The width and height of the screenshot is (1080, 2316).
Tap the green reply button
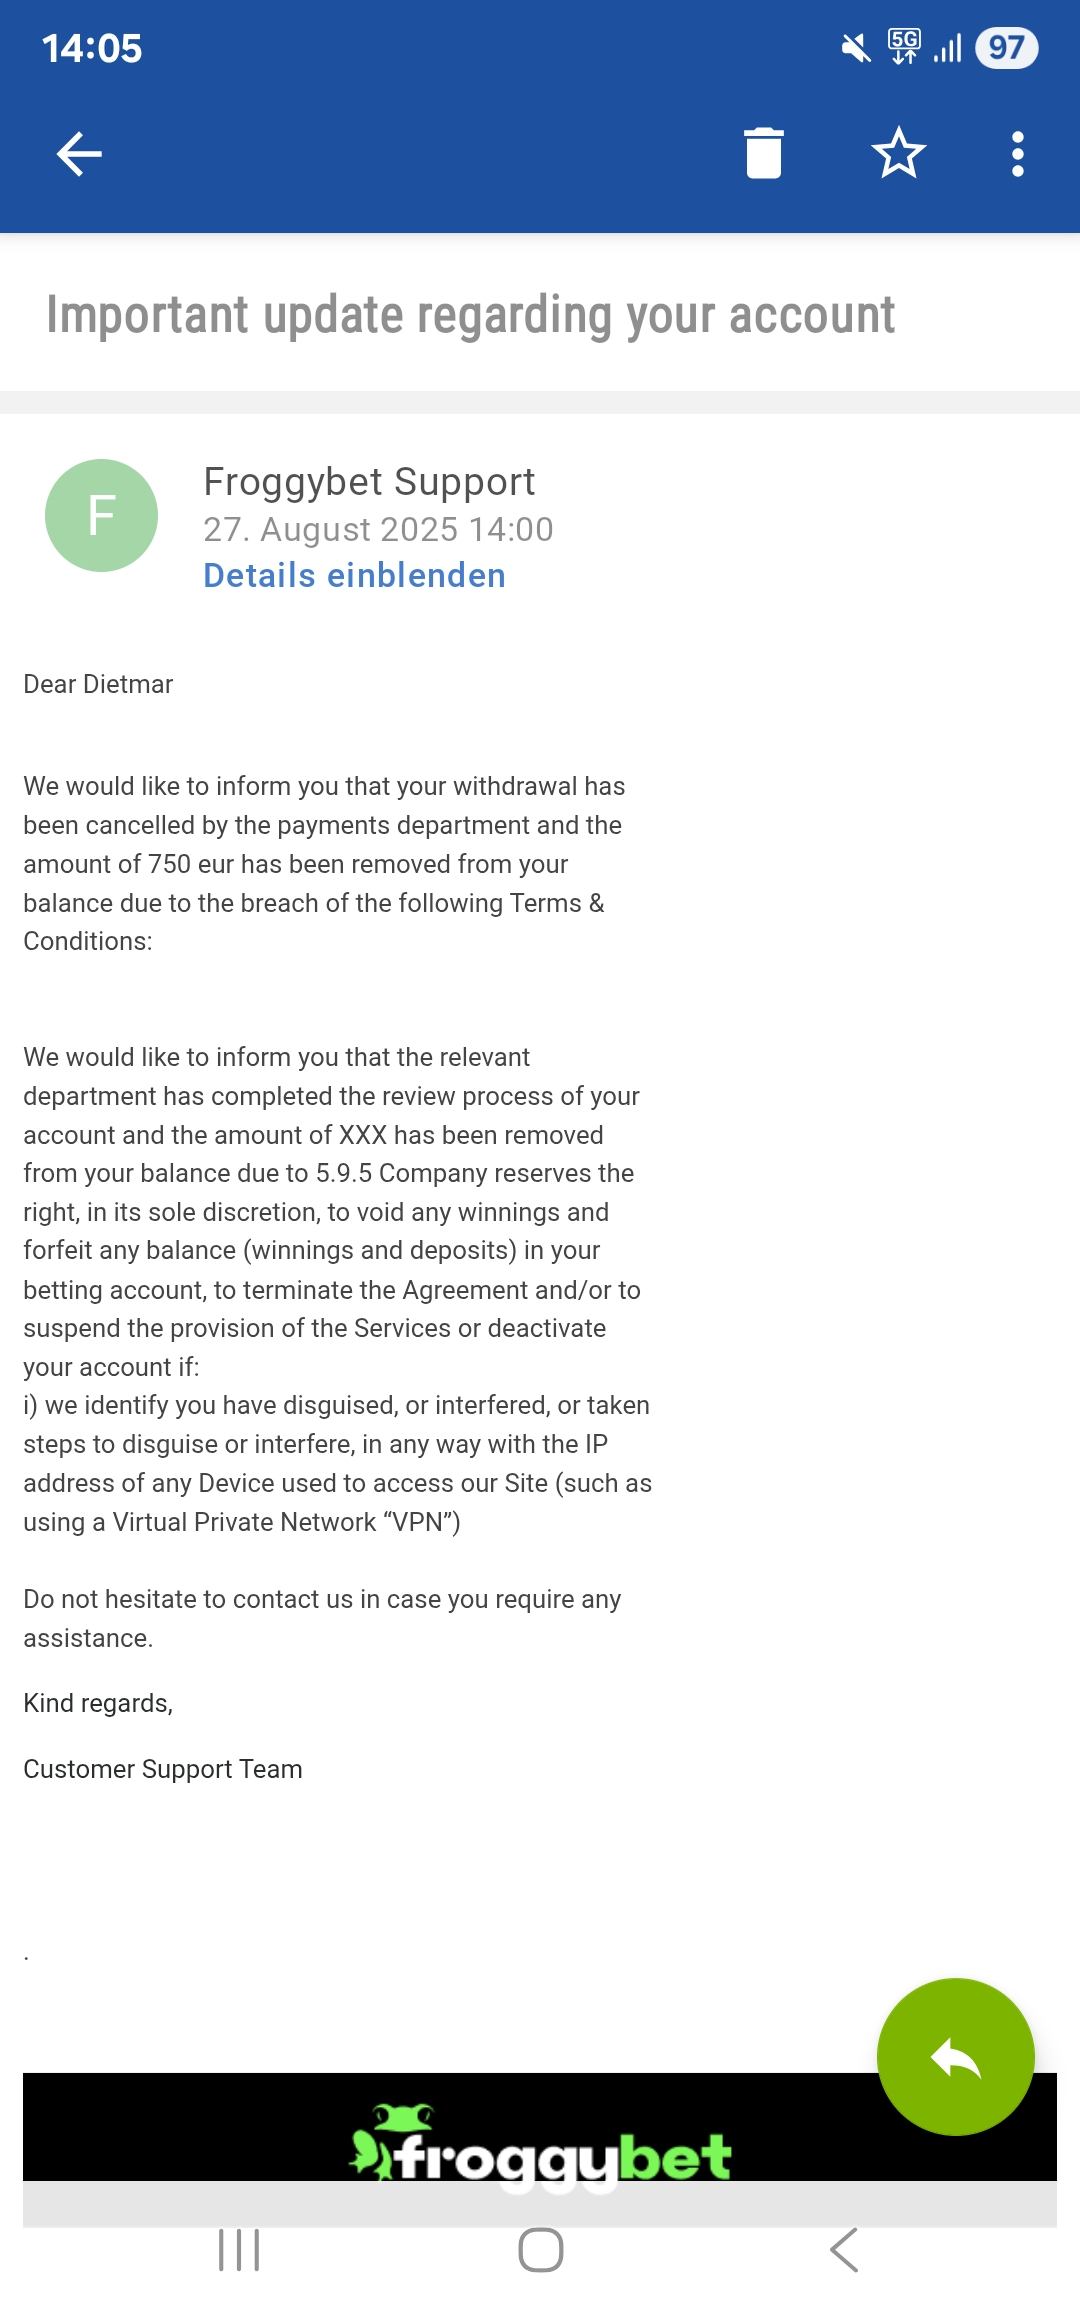click(x=955, y=2056)
